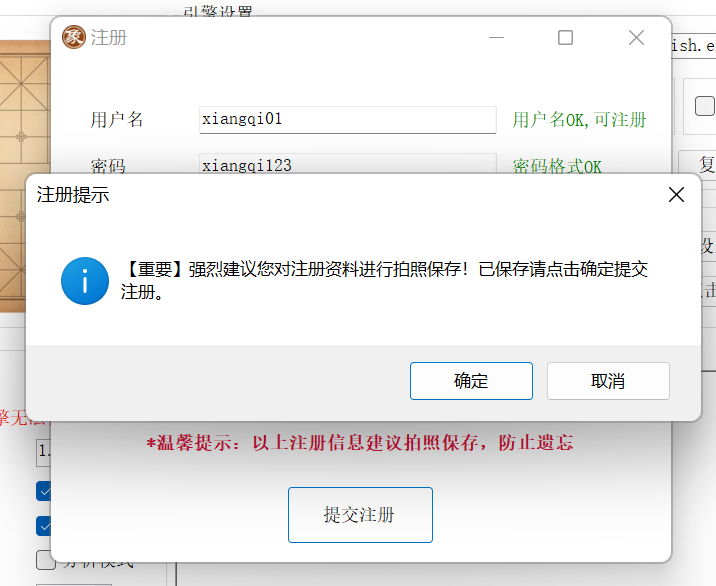This screenshot has width=716, height=586.
Task: Click the 用户名OK,可注册 status text
Action: [579, 120]
